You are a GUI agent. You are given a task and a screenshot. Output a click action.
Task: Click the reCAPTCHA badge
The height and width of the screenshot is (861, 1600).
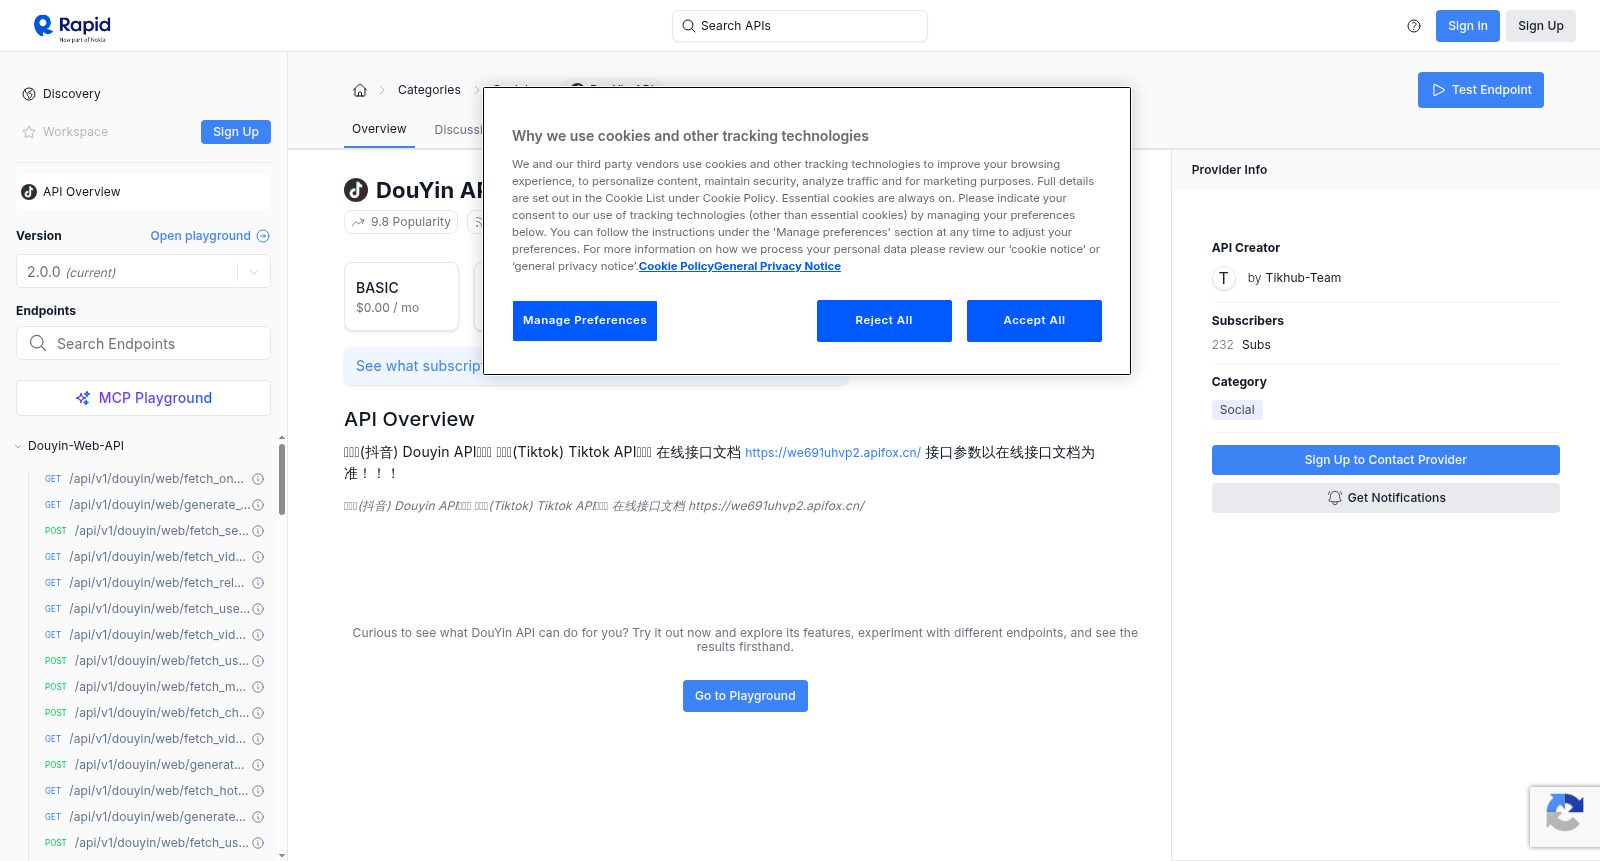(x=1565, y=817)
